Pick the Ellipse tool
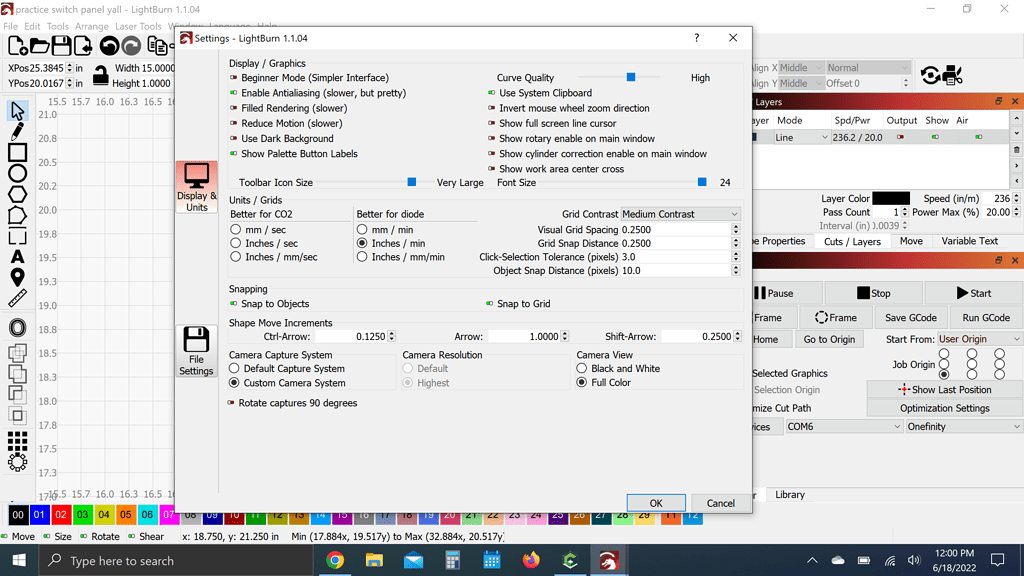The width and height of the screenshot is (1024, 576). click(18, 173)
